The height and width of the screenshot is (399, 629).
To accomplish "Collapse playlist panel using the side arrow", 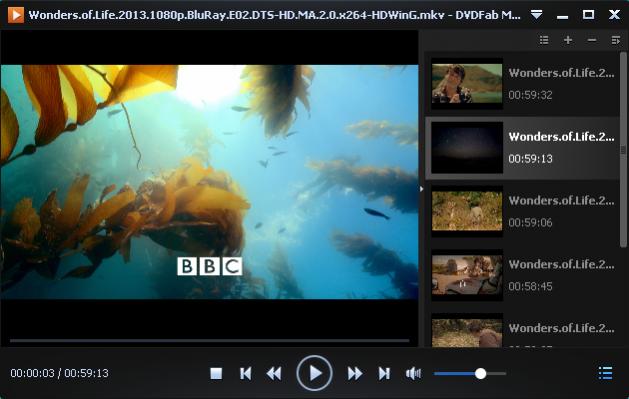I will click(422, 188).
